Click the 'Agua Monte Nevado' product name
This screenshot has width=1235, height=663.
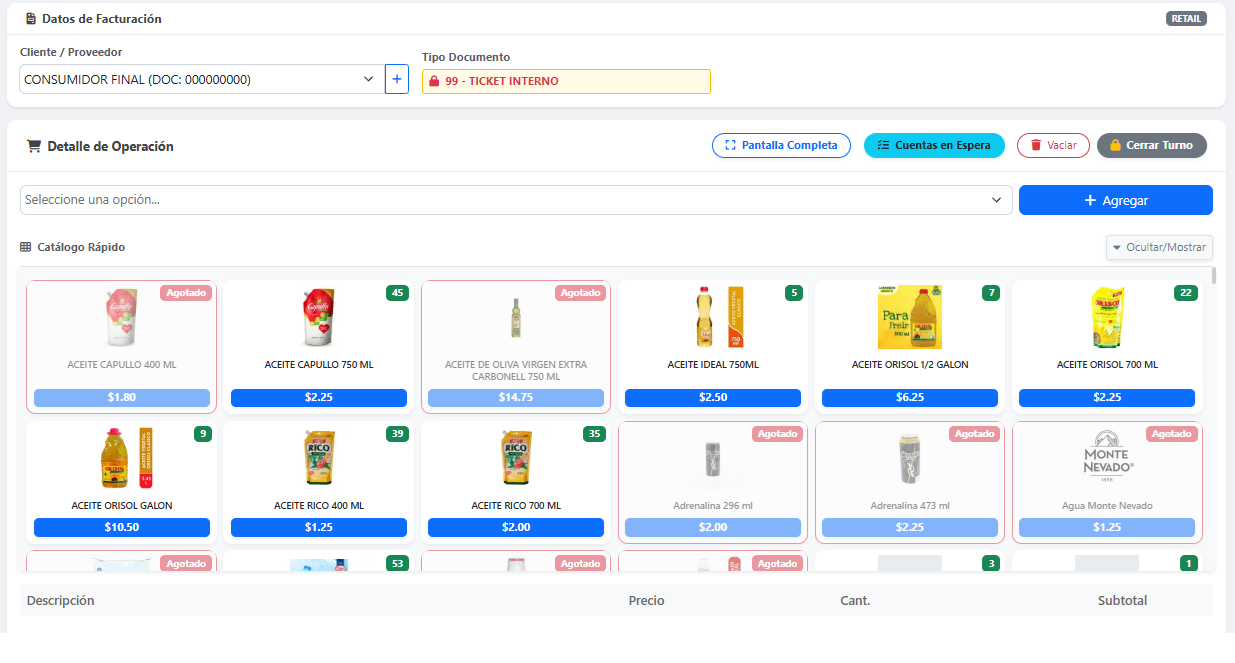(x=1107, y=506)
